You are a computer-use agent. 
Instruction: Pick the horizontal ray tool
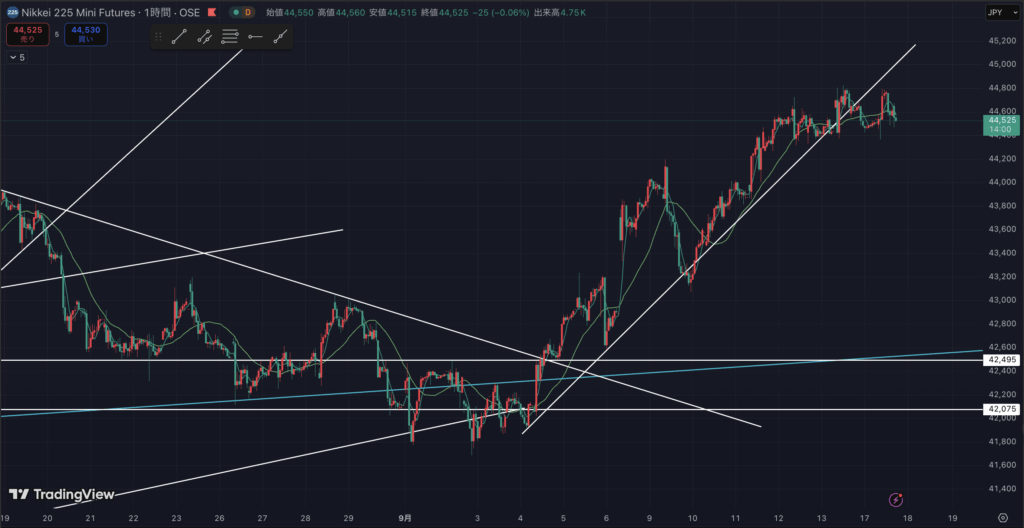point(255,37)
